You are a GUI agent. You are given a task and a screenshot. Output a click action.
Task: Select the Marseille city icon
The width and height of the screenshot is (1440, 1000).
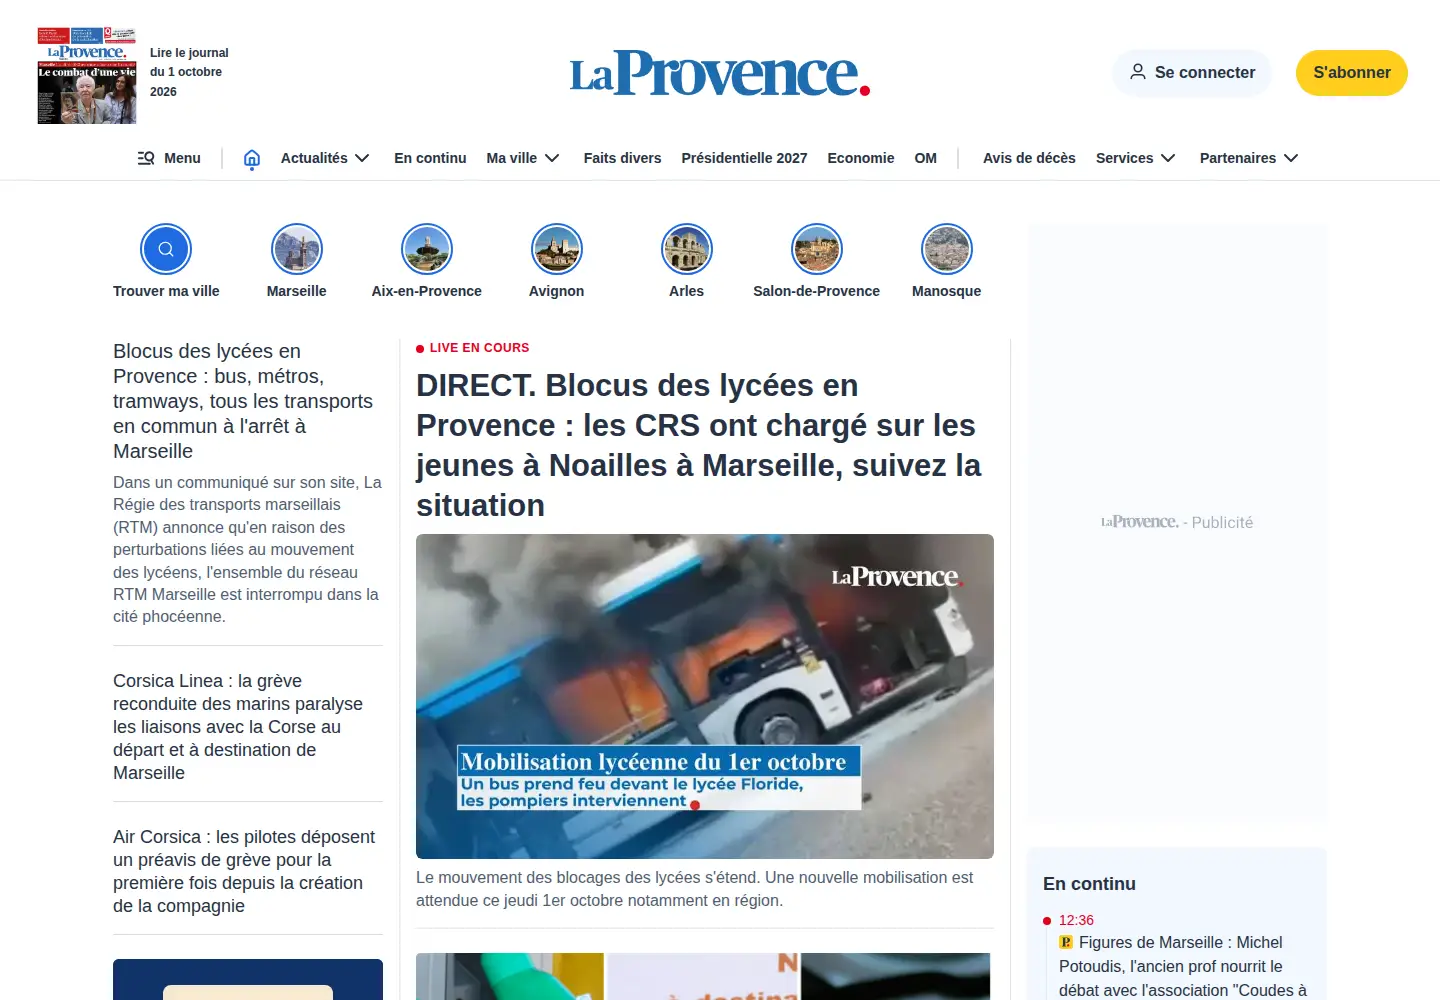[x=297, y=249]
